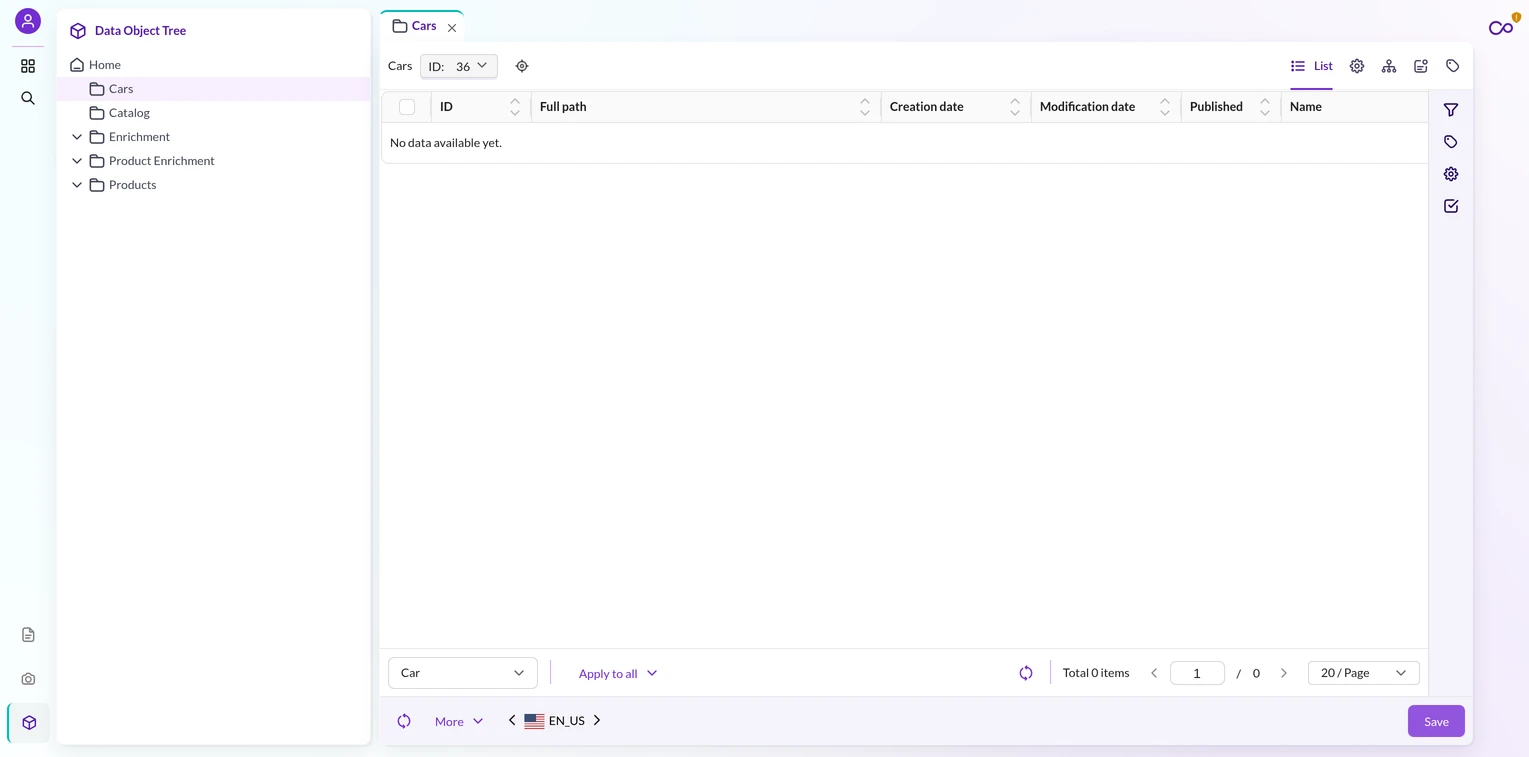The height and width of the screenshot is (757, 1529).
Task: Open the More menu in bottom bar
Action: coord(459,721)
